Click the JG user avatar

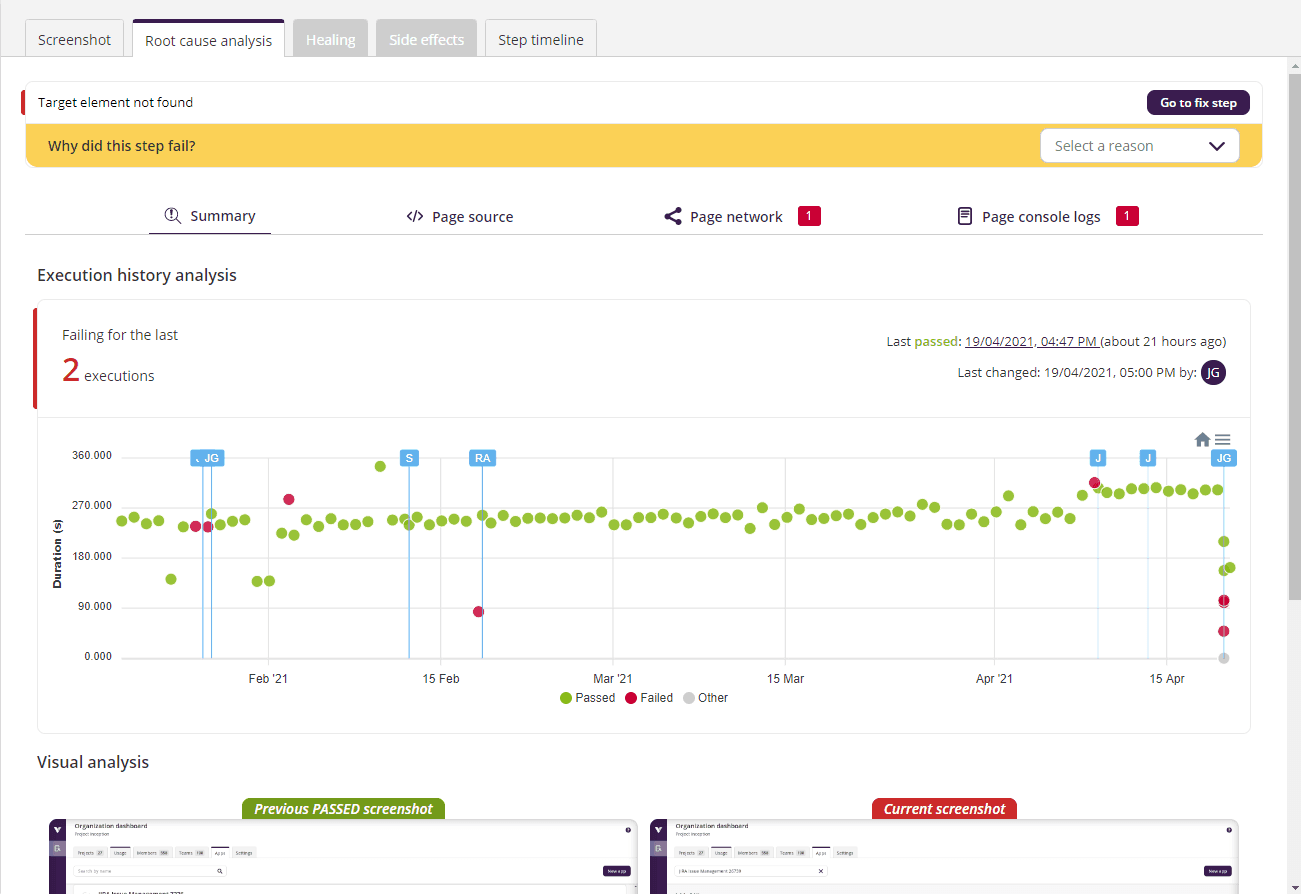pyautogui.click(x=1213, y=373)
